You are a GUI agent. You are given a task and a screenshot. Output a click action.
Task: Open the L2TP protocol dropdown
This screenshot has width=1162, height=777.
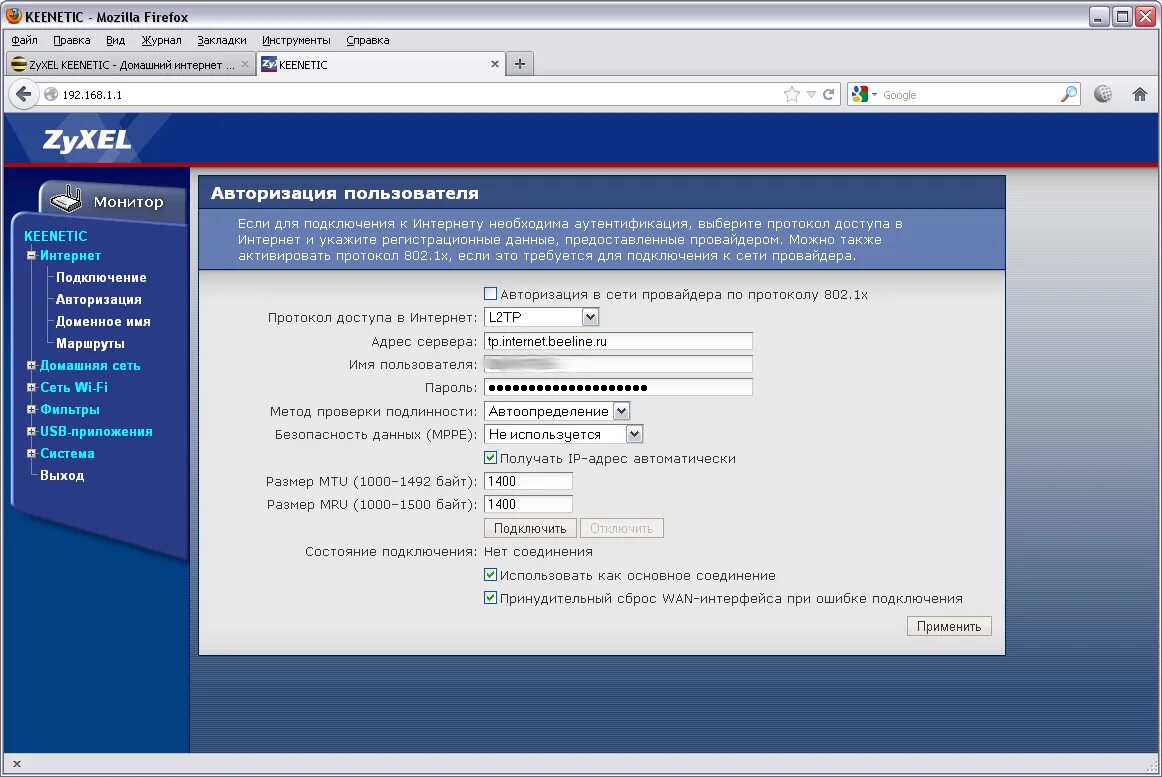tap(542, 317)
